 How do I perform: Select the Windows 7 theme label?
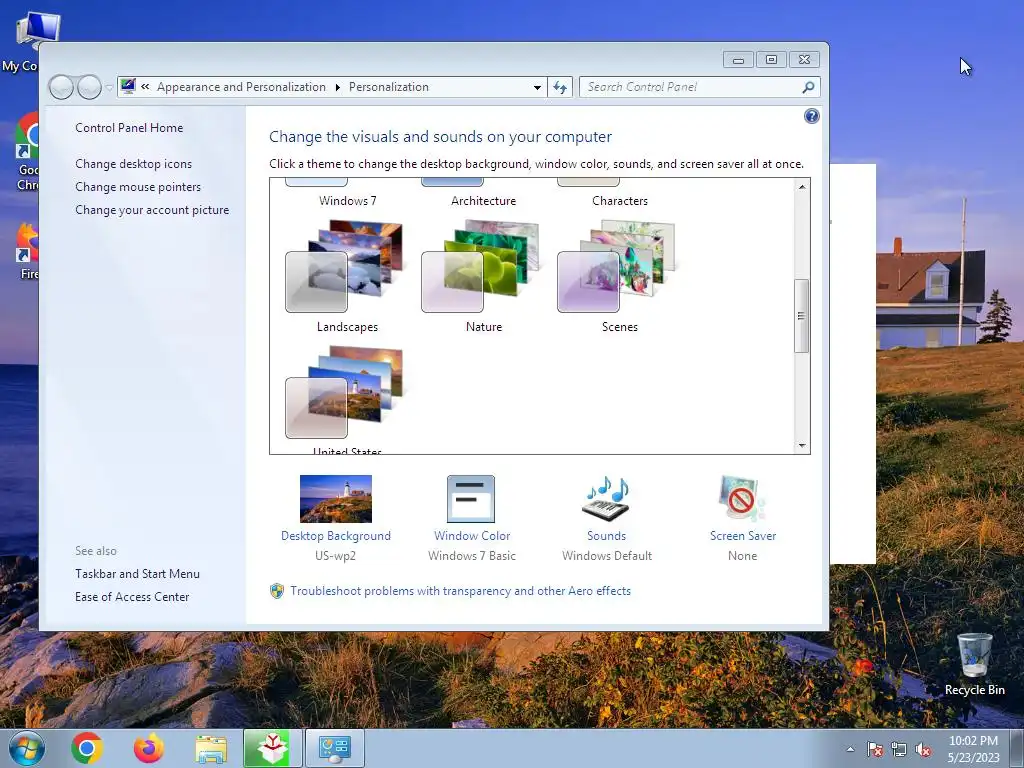tap(347, 200)
